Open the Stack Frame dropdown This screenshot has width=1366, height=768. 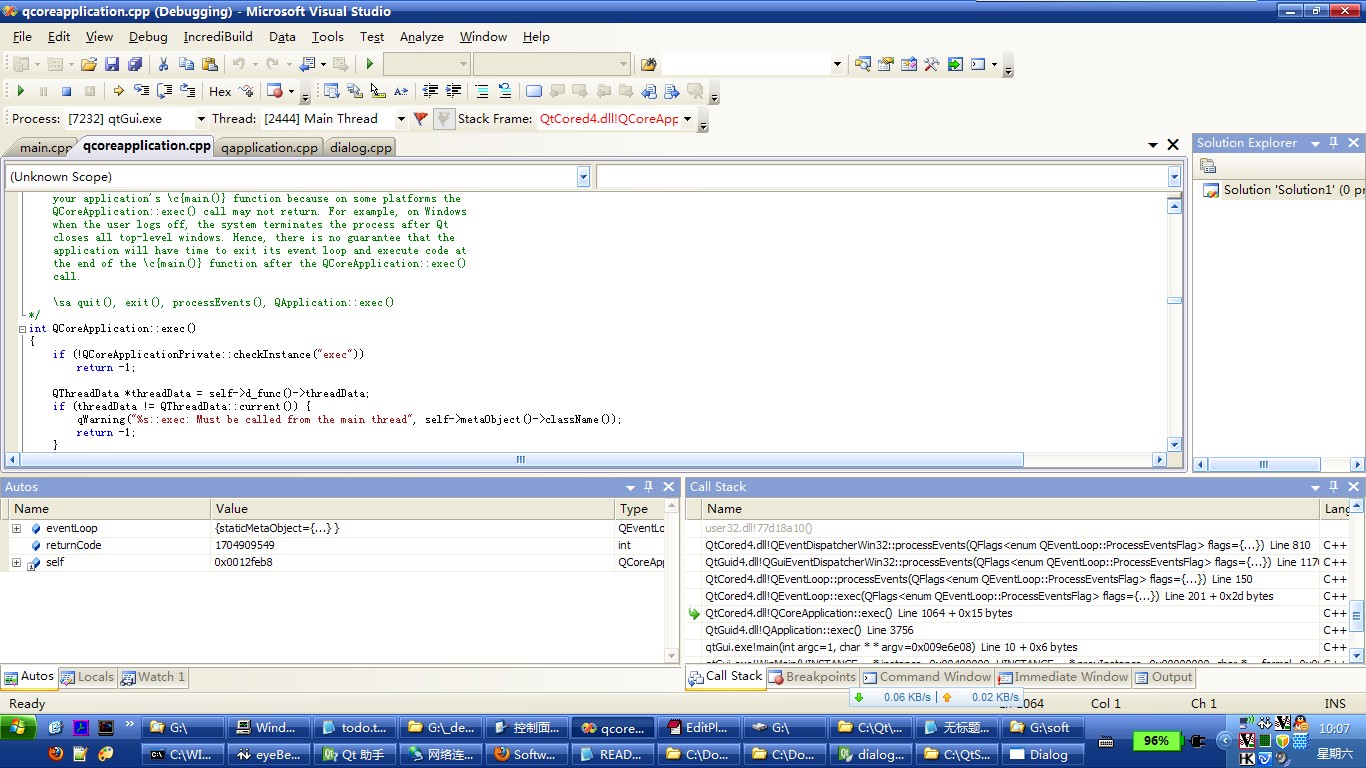click(688, 118)
